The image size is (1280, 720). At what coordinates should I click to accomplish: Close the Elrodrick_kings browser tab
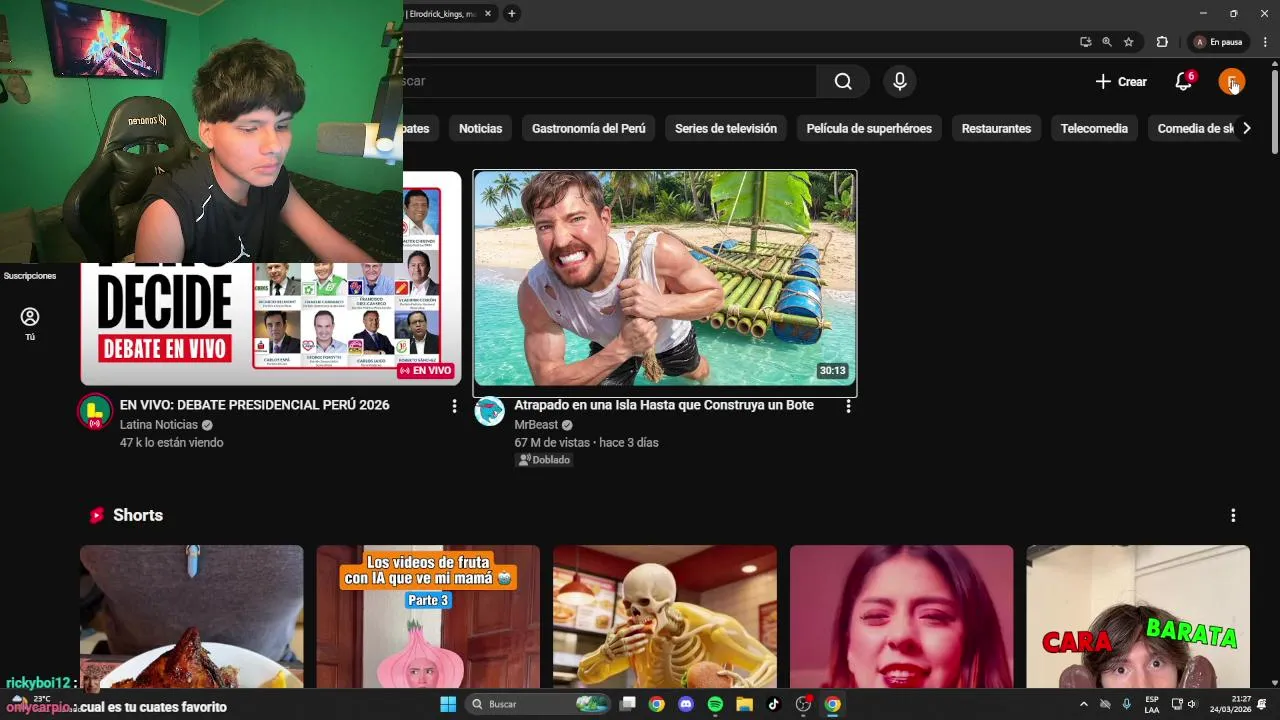487,14
